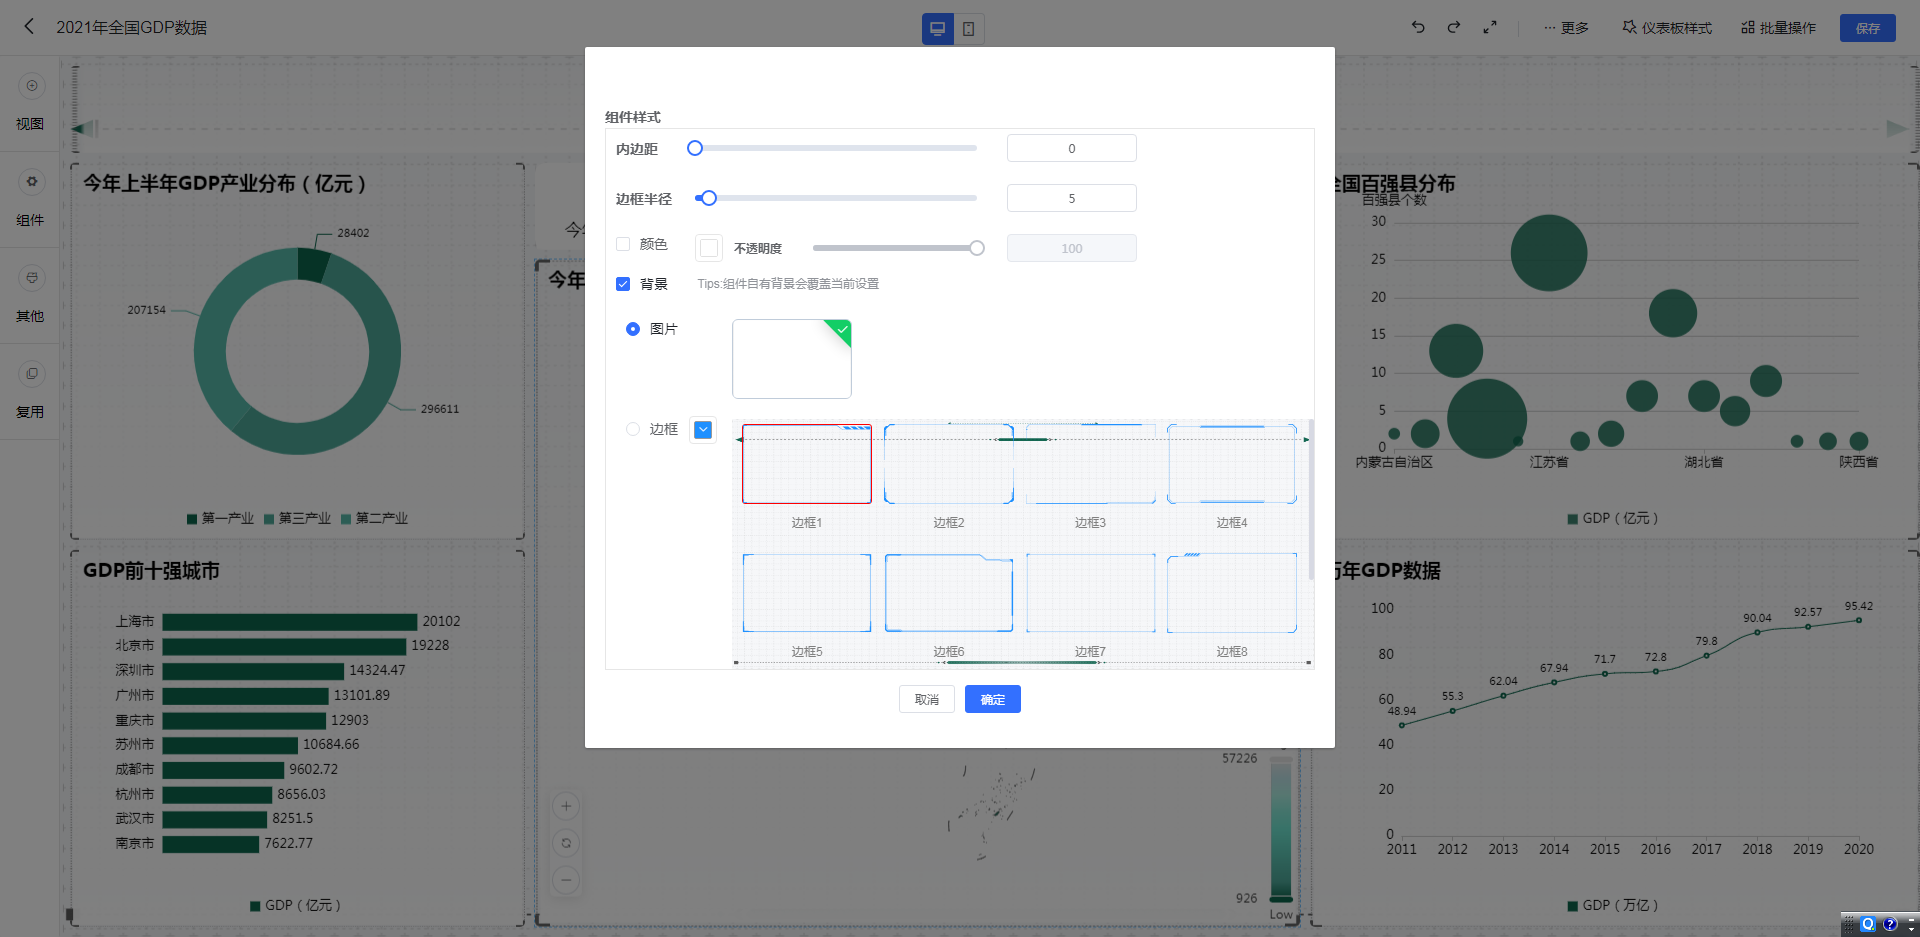Click the left canvas scroll arrow
Image resolution: width=1920 pixels, height=937 pixels.
tap(85, 128)
